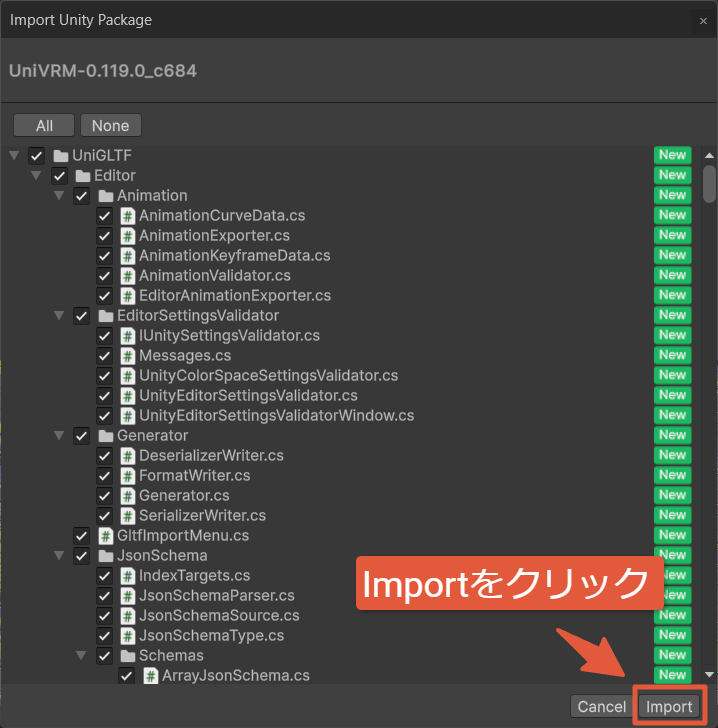Click the AnimationValidator.cs script icon
This screenshot has width=718, height=728.
[128, 276]
